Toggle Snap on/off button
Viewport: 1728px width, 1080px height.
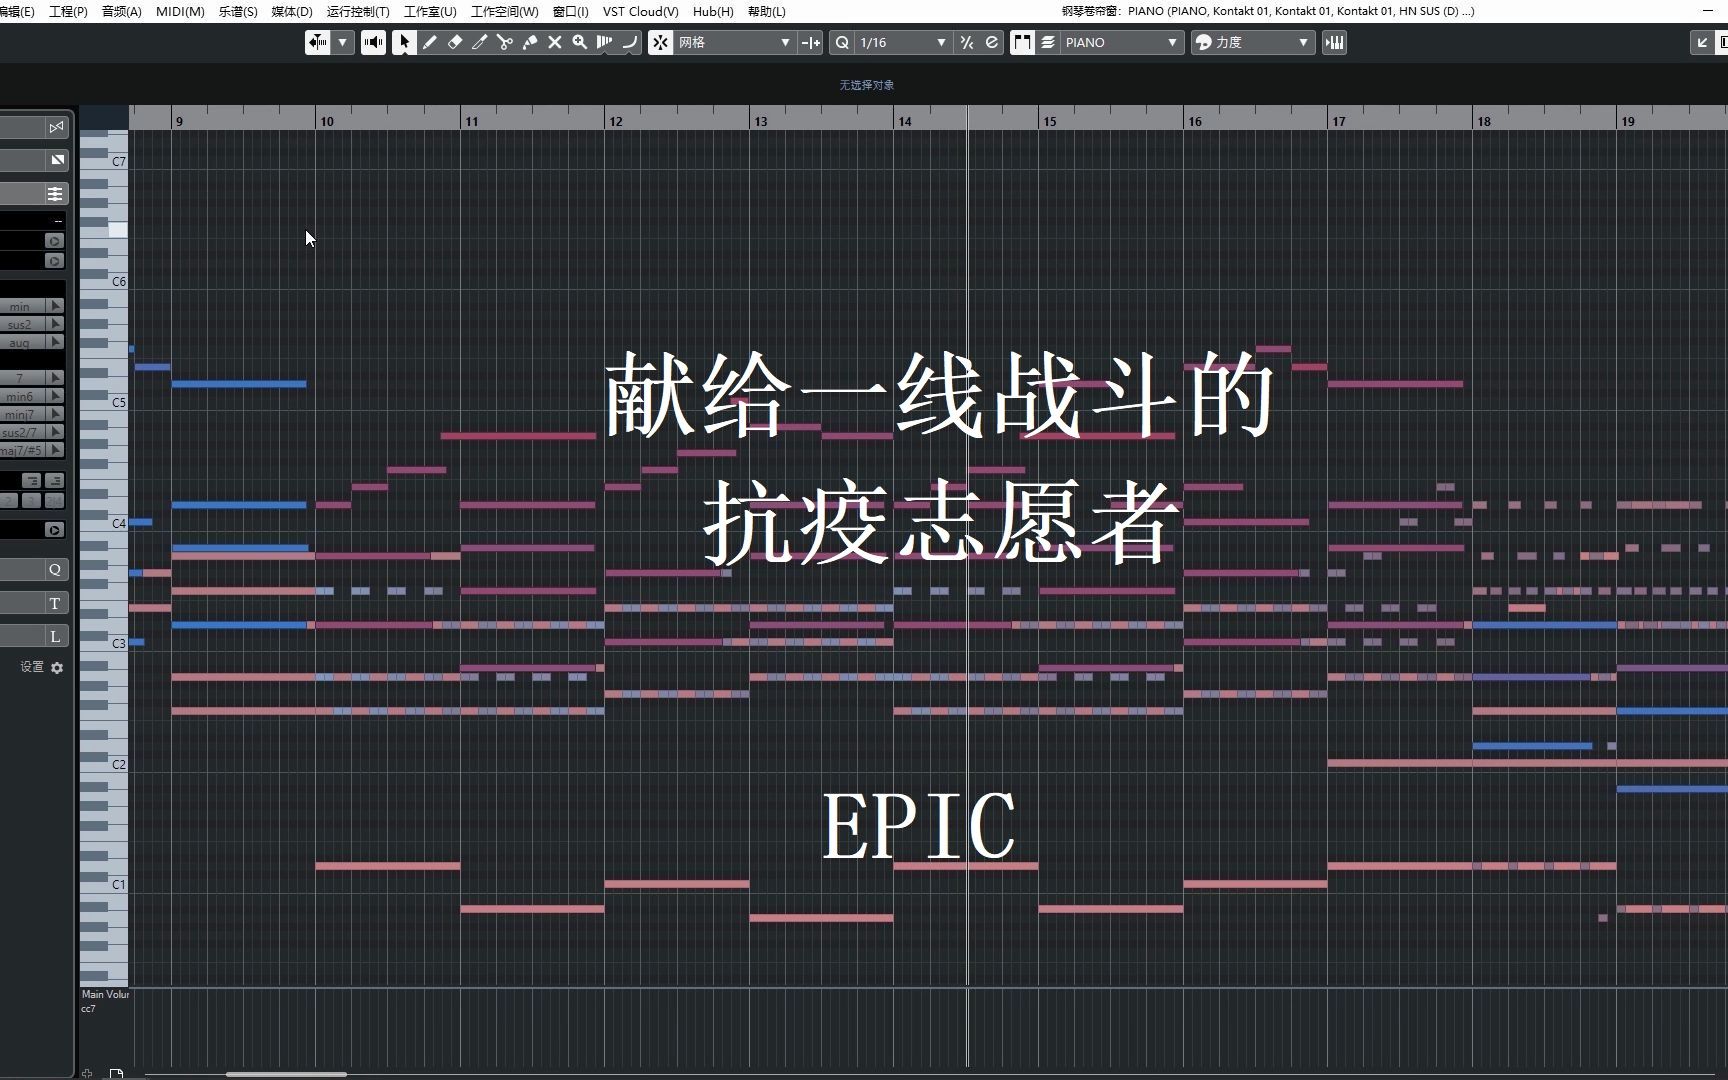660,42
